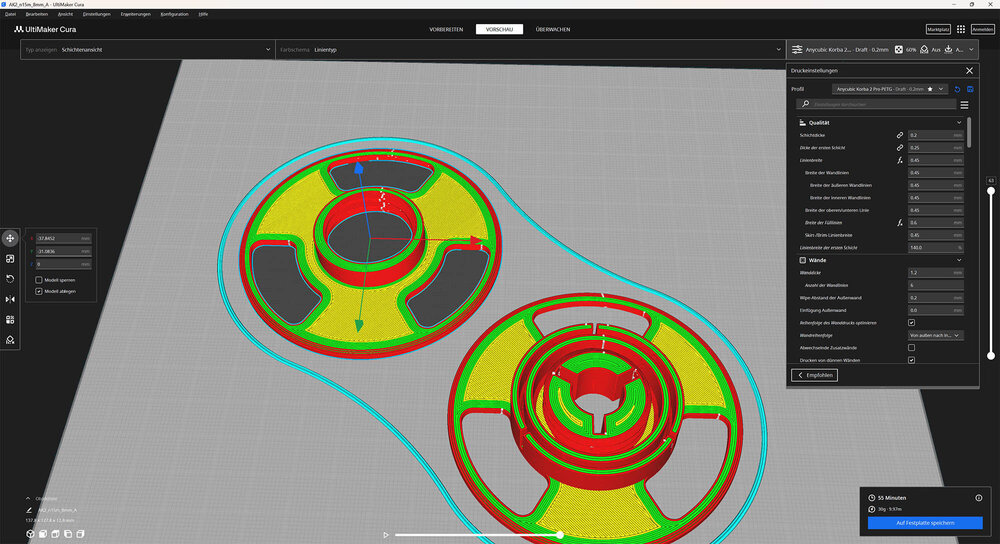Click 'Auf Festplatte speichern' button
1000x544 pixels.
(x=925, y=523)
